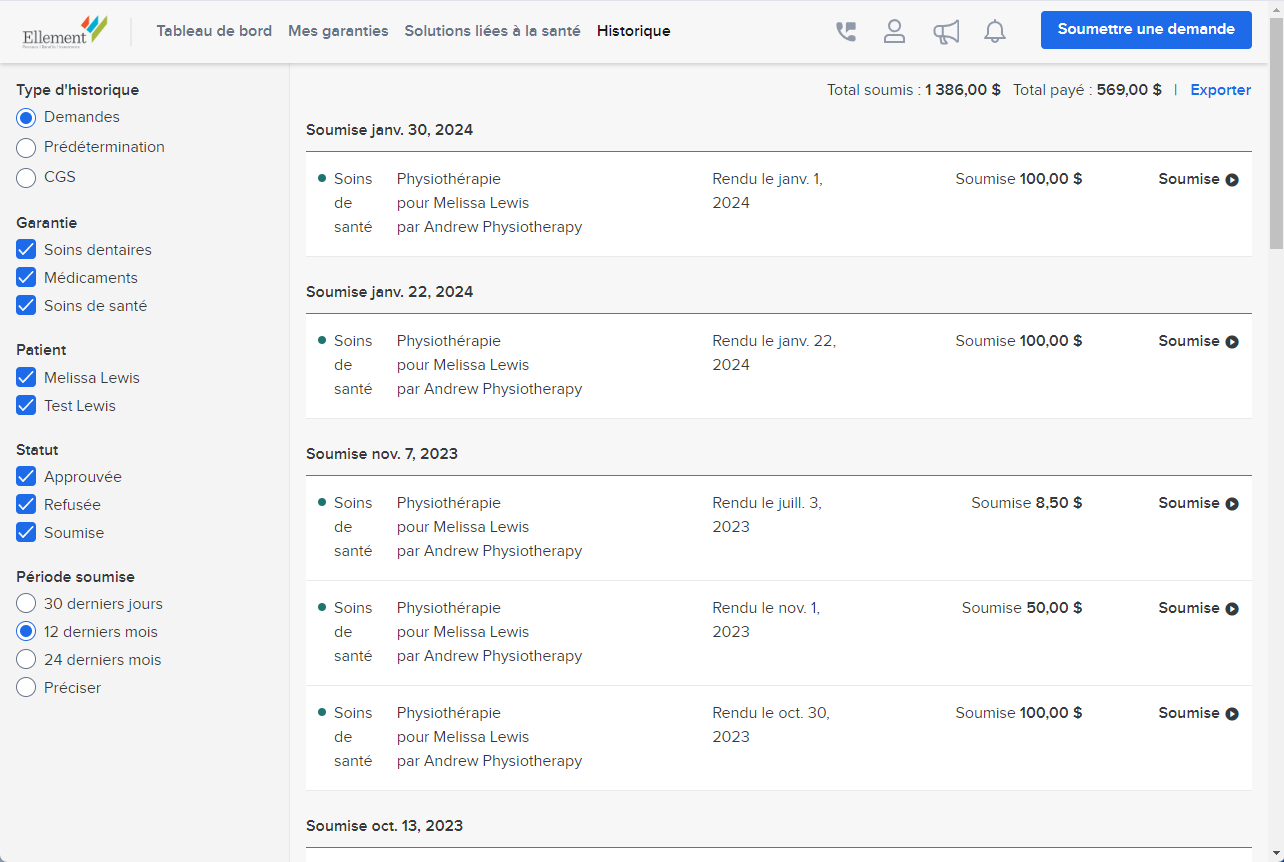
Task: Click the vertical page scrollbar
Action: [1276, 133]
